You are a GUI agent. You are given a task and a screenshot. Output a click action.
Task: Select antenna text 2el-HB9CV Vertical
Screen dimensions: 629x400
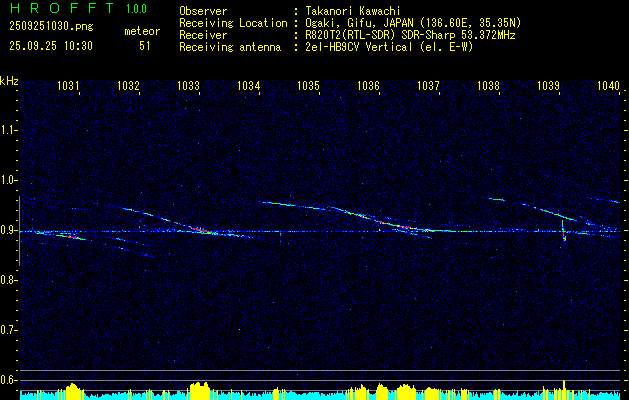(359, 47)
